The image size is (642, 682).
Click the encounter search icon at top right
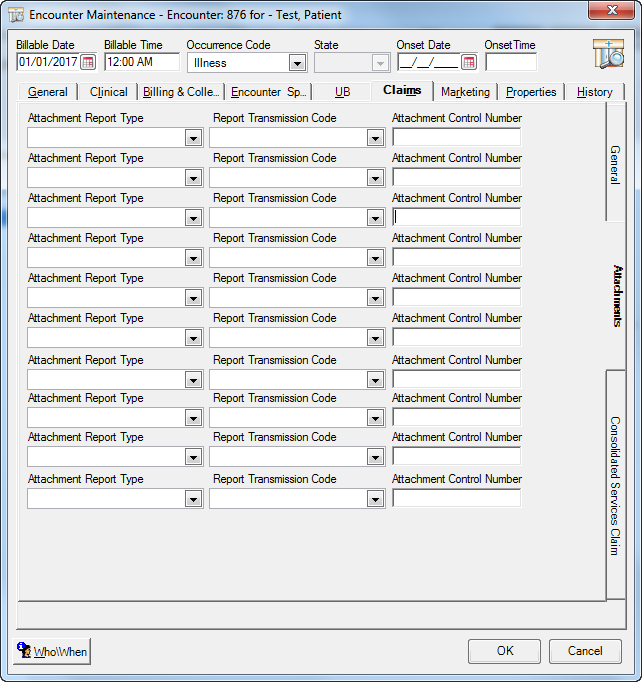tap(607, 54)
